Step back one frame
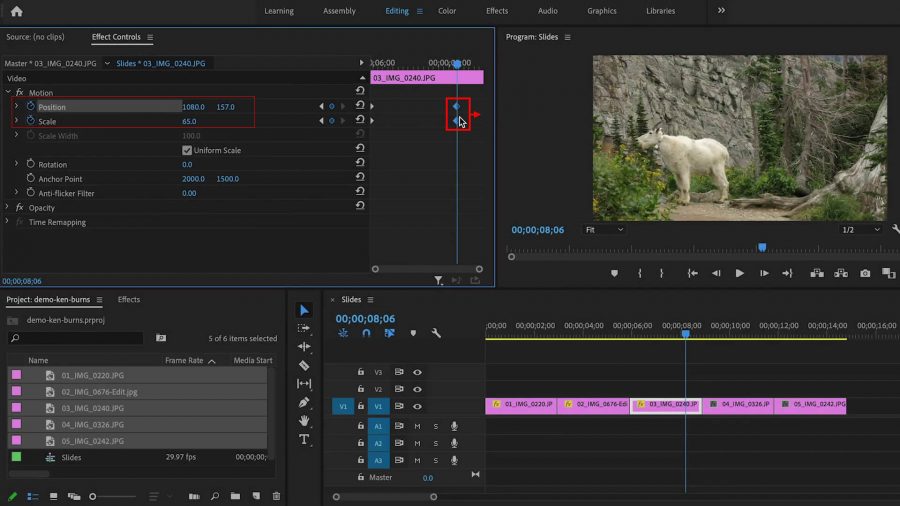Viewport: 900px width, 506px height. (x=716, y=274)
